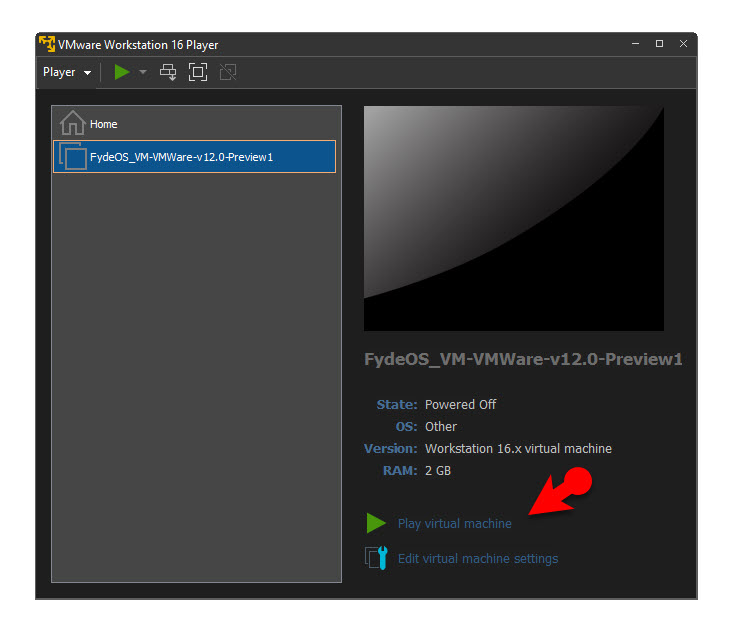Viewport: 732px width, 636px height.
Task: Click the virtual machine preview thumbnail
Action: pos(514,219)
